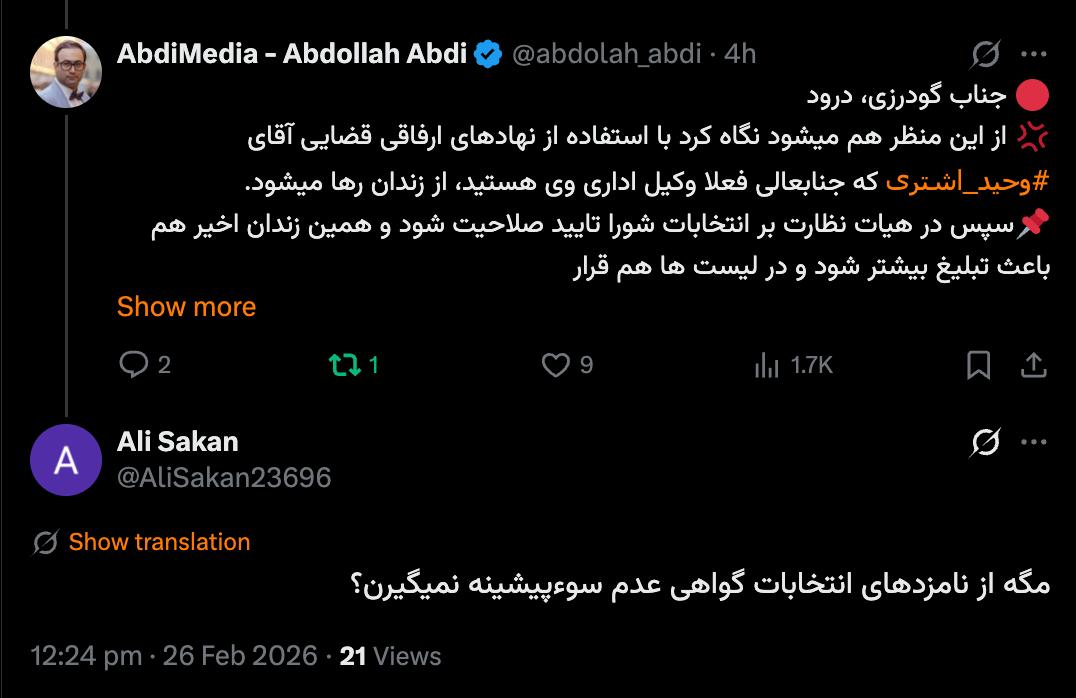The height and width of the screenshot is (698, 1076).
Task: Click share icon on Abdi's post
Action: (x=1033, y=365)
